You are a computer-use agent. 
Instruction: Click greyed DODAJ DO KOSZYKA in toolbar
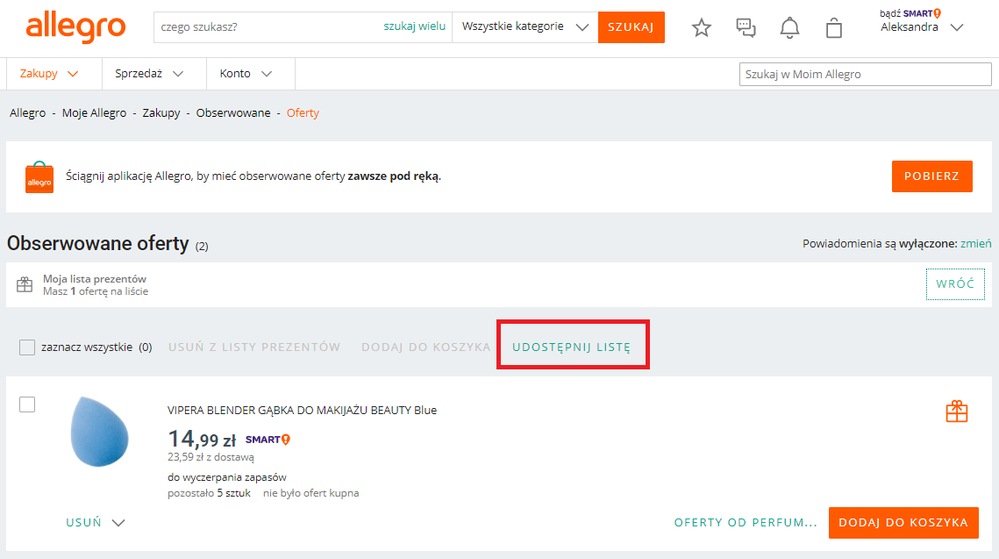(x=426, y=347)
